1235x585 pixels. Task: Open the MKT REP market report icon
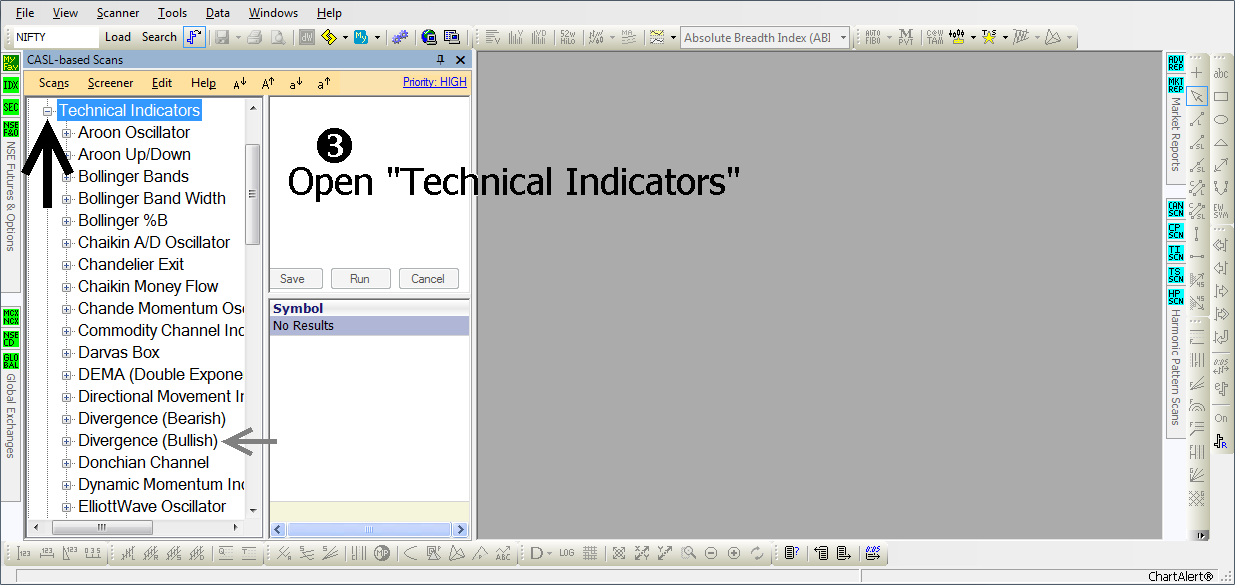[x=1176, y=85]
